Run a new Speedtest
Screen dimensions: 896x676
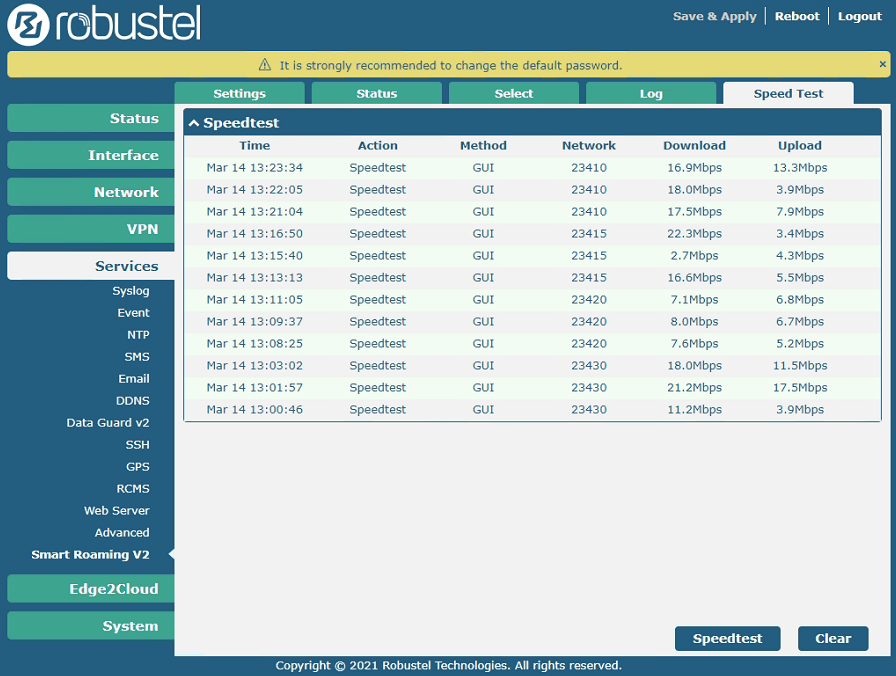coord(727,638)
